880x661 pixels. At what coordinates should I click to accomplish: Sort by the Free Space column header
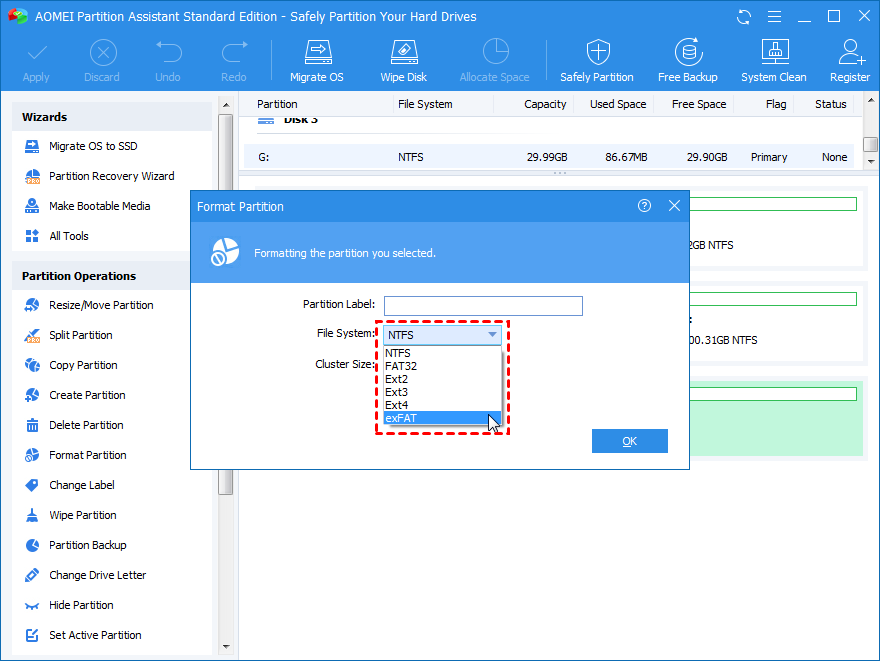point(699,104)
